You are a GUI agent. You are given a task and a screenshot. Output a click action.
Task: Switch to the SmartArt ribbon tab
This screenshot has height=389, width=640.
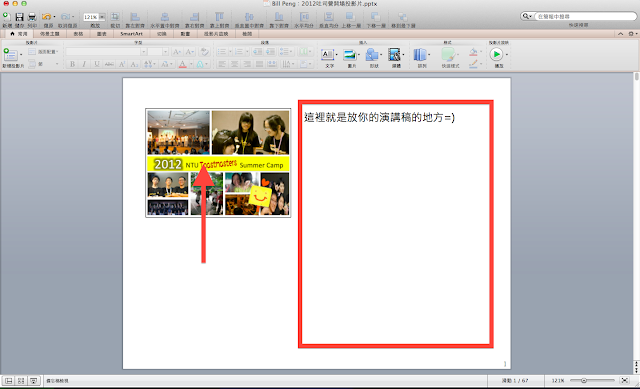pos(131,34)
